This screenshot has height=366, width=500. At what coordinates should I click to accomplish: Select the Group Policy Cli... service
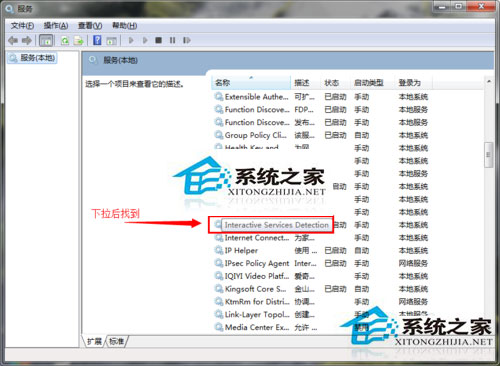pos(256,135)
